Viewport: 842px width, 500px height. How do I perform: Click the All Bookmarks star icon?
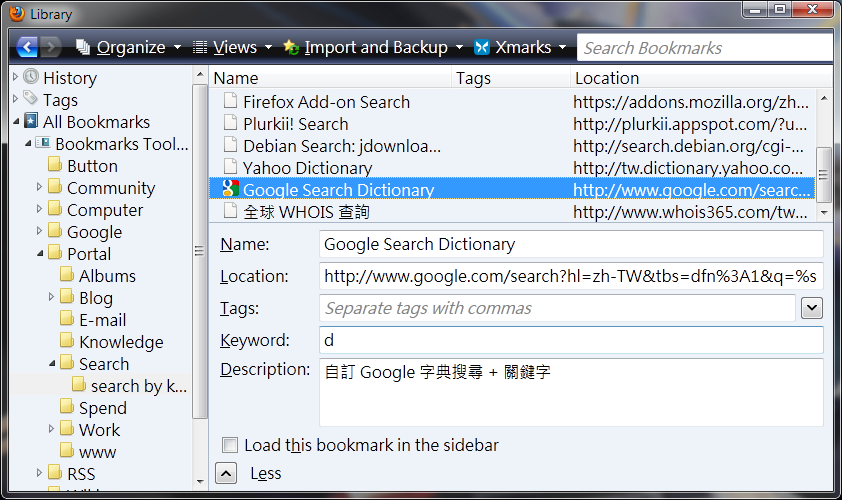(x=31, y=121)
